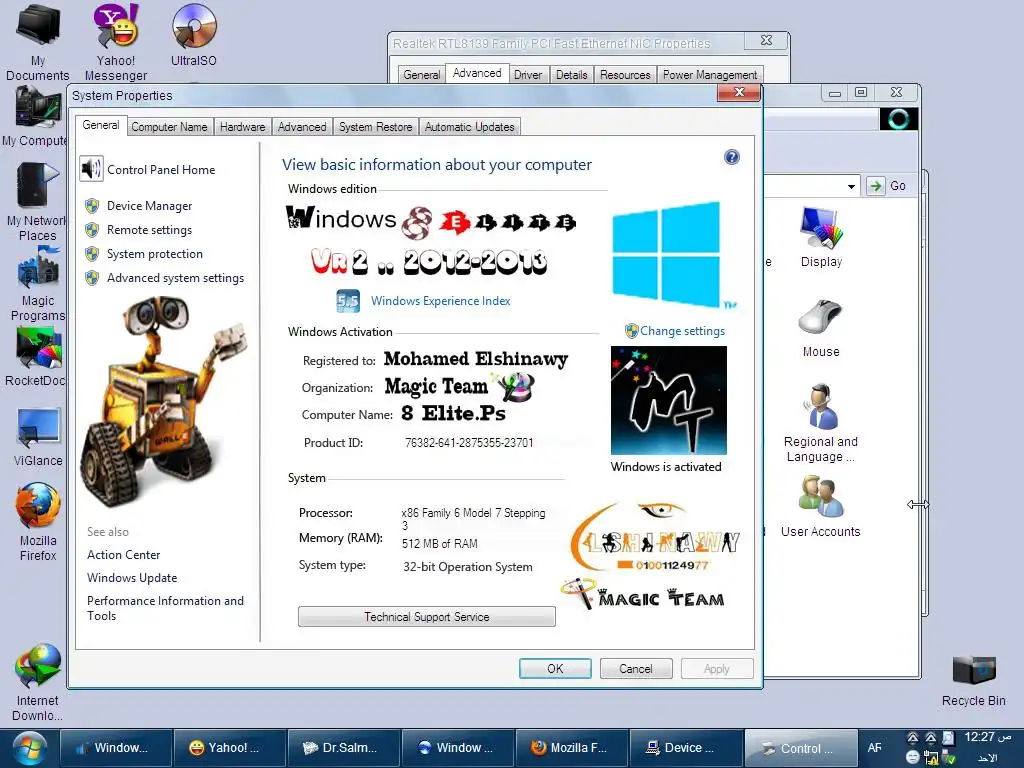Open Power Management tab in Realtek Properties
This screenshot has width=1024, height=768.
[x=710, y=74]
